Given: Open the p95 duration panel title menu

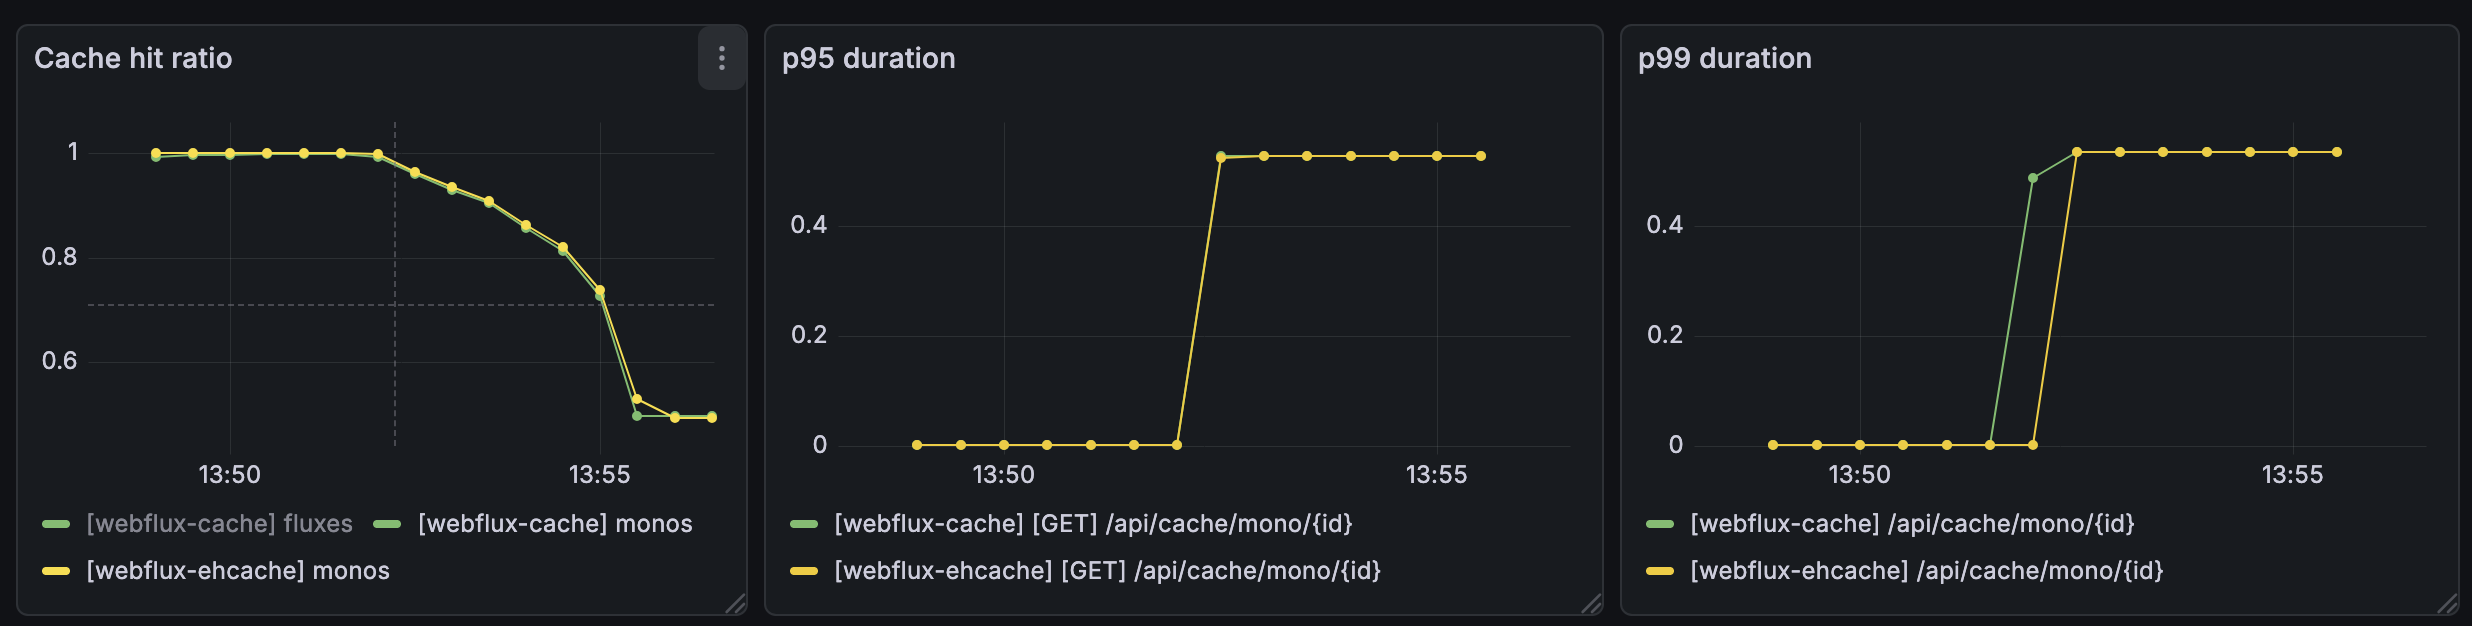Looking at the screenshot, I should coord(867,58).
